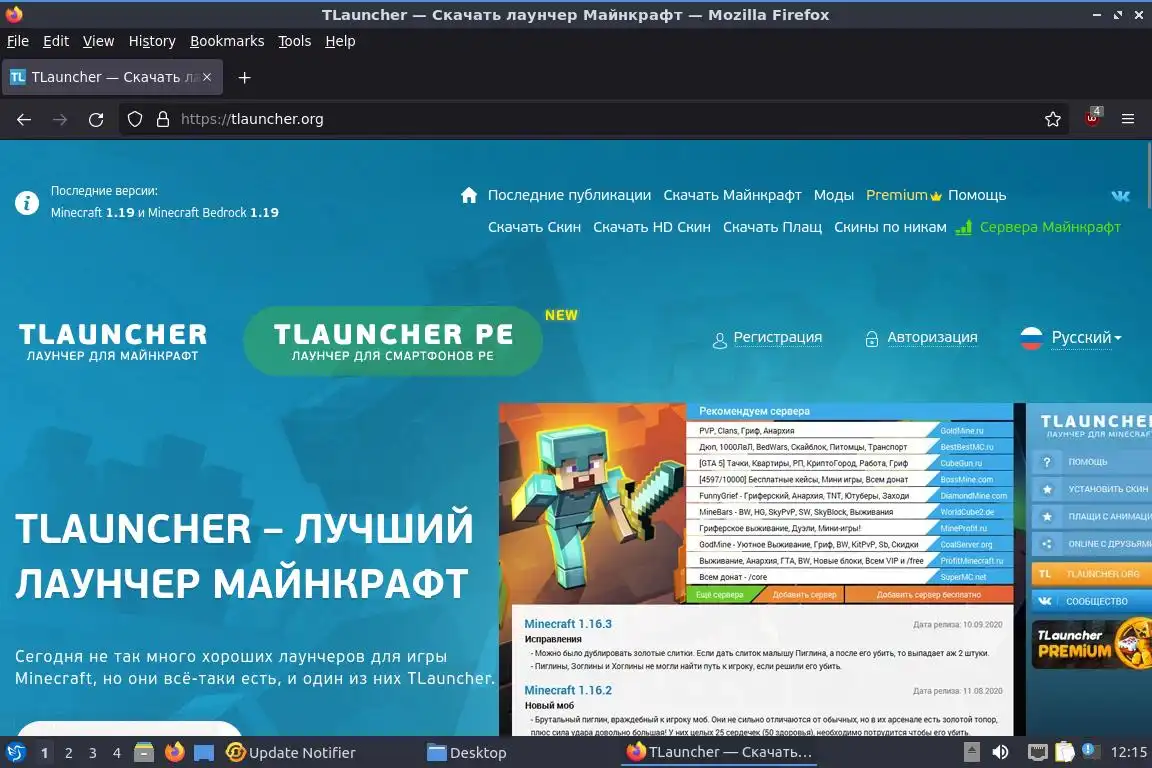
Task: Open the Скачать Скин link
Action: (x=534, y=227)
